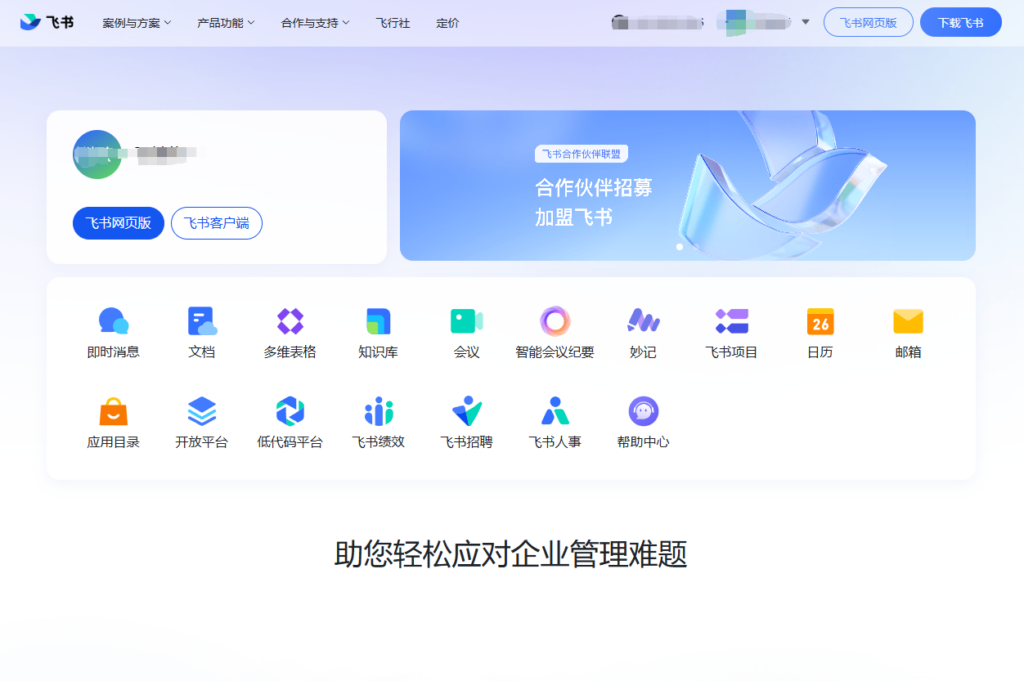Open 多维表格 (Base) from app grid
The image size is (1024, 681).
click(x=289, y=320)
